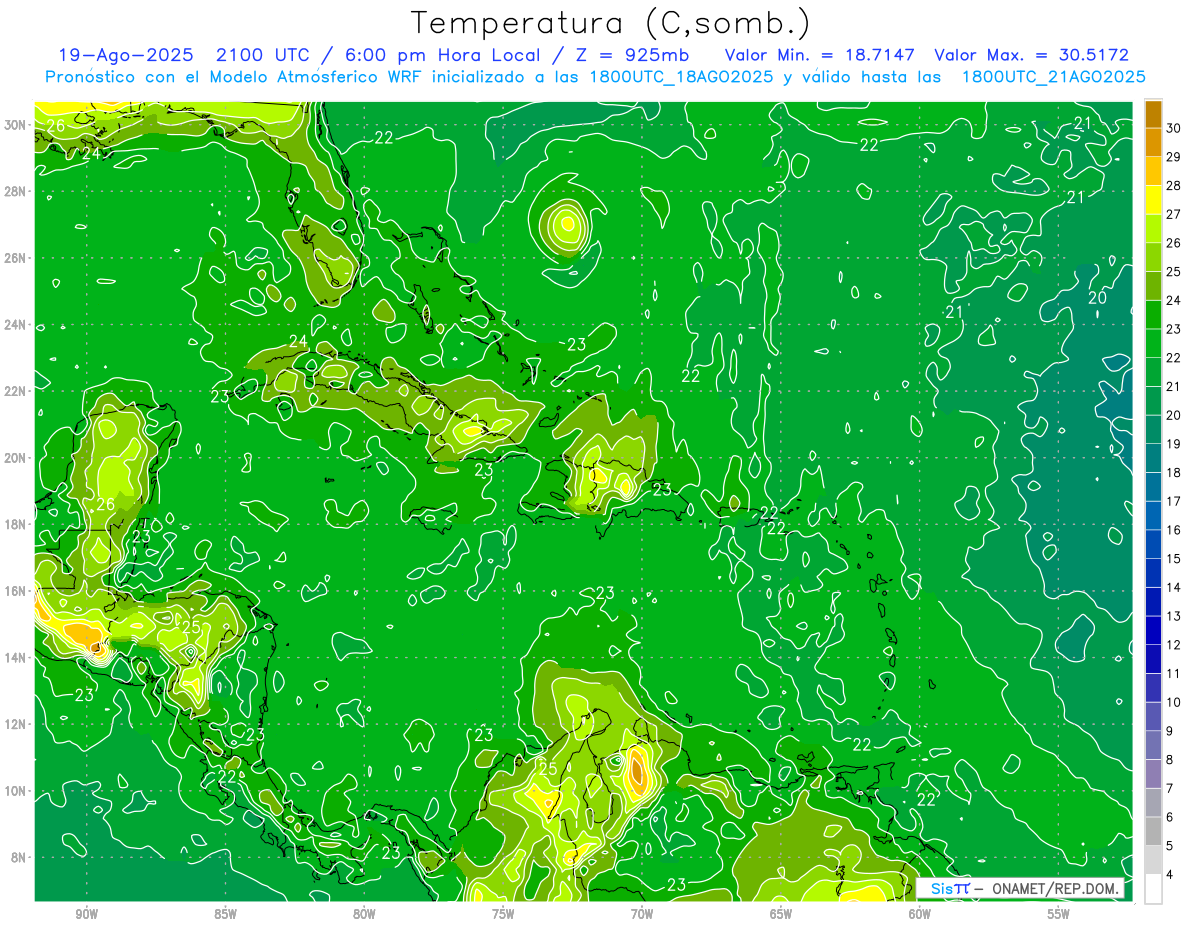Click the '24N' latitude axis label

pos(16,325)
